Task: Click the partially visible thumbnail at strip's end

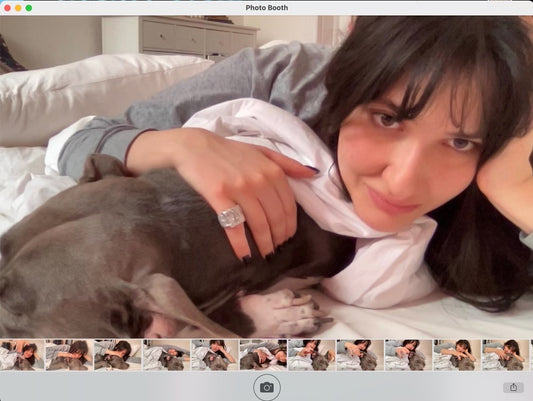Action: [531, 355]
